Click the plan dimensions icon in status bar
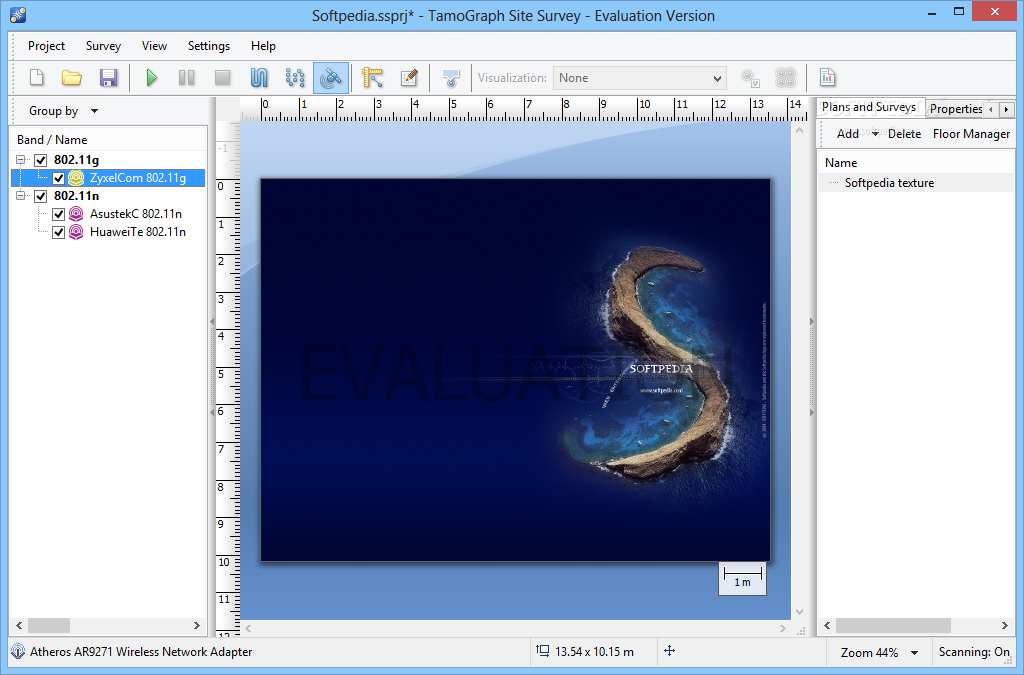1024x675 pixels. (x=542, y=651)
